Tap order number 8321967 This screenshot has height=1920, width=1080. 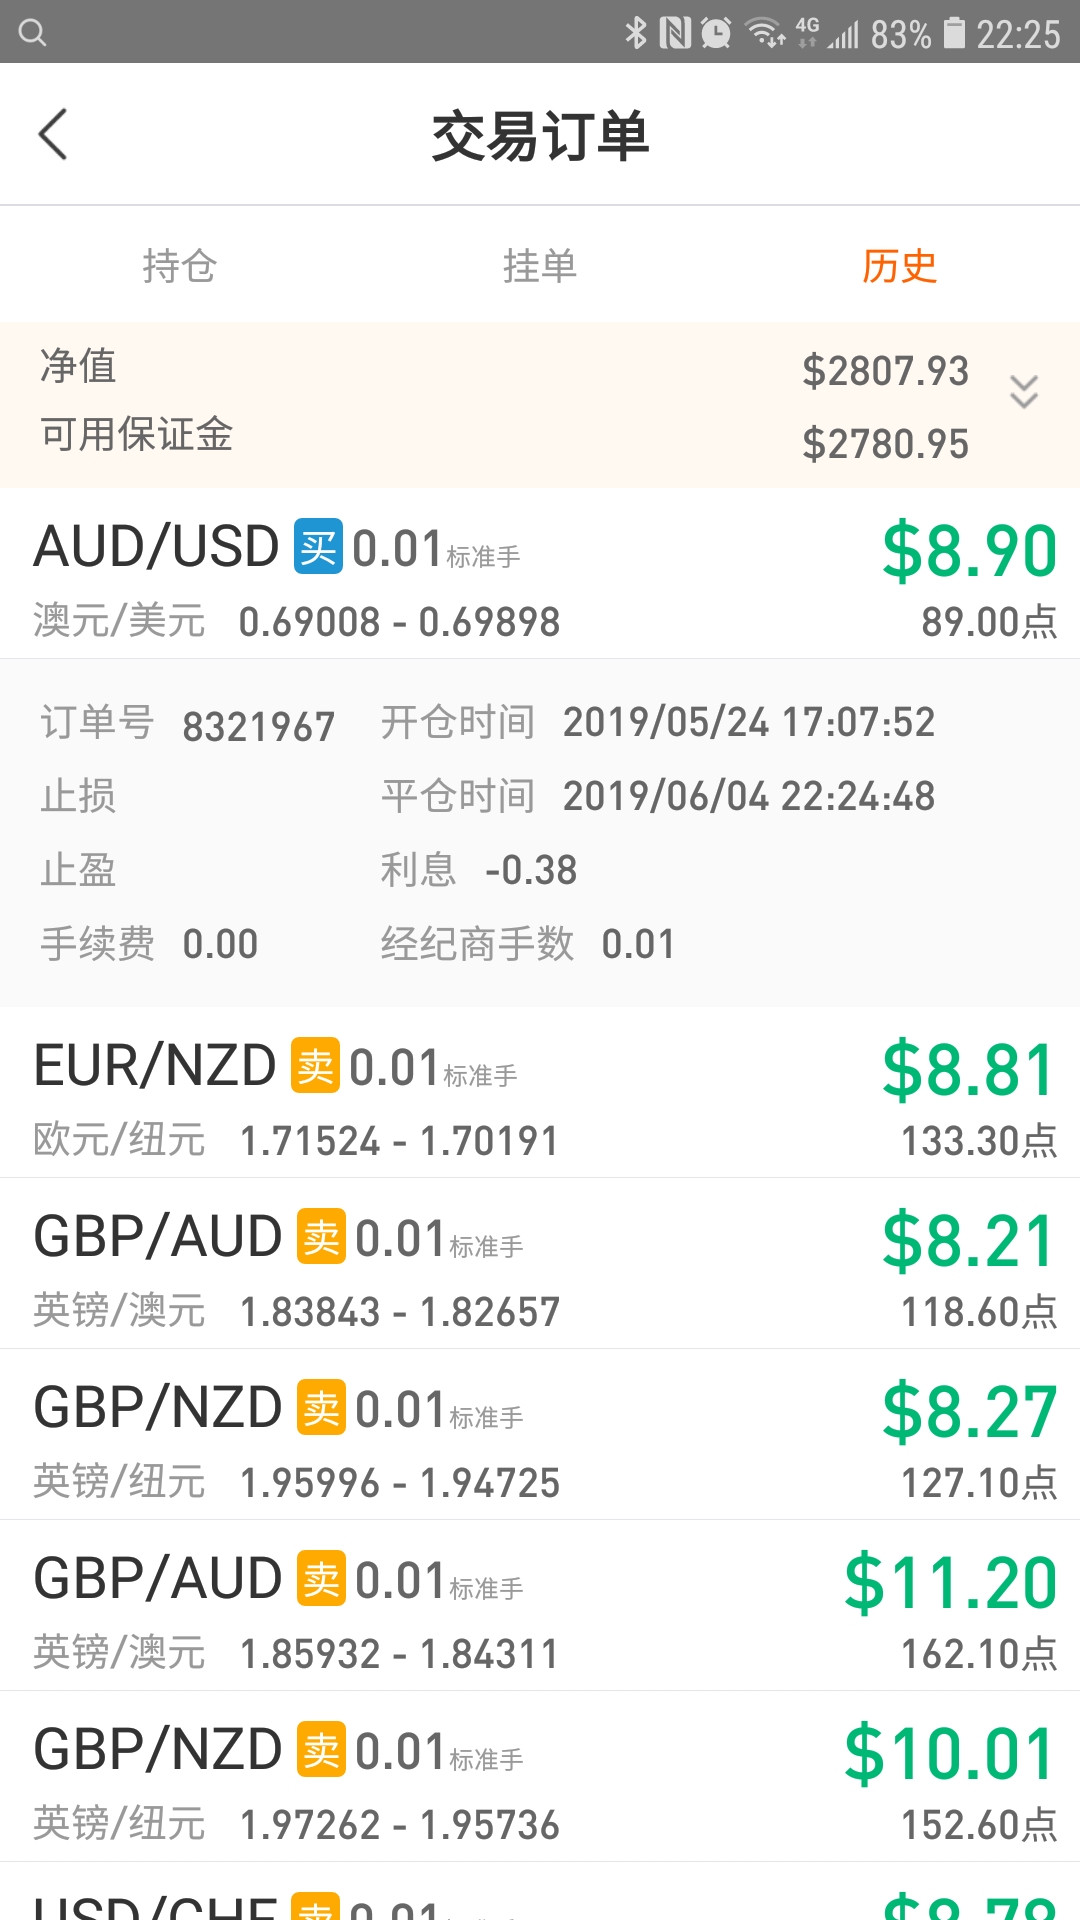coord(258,727)
